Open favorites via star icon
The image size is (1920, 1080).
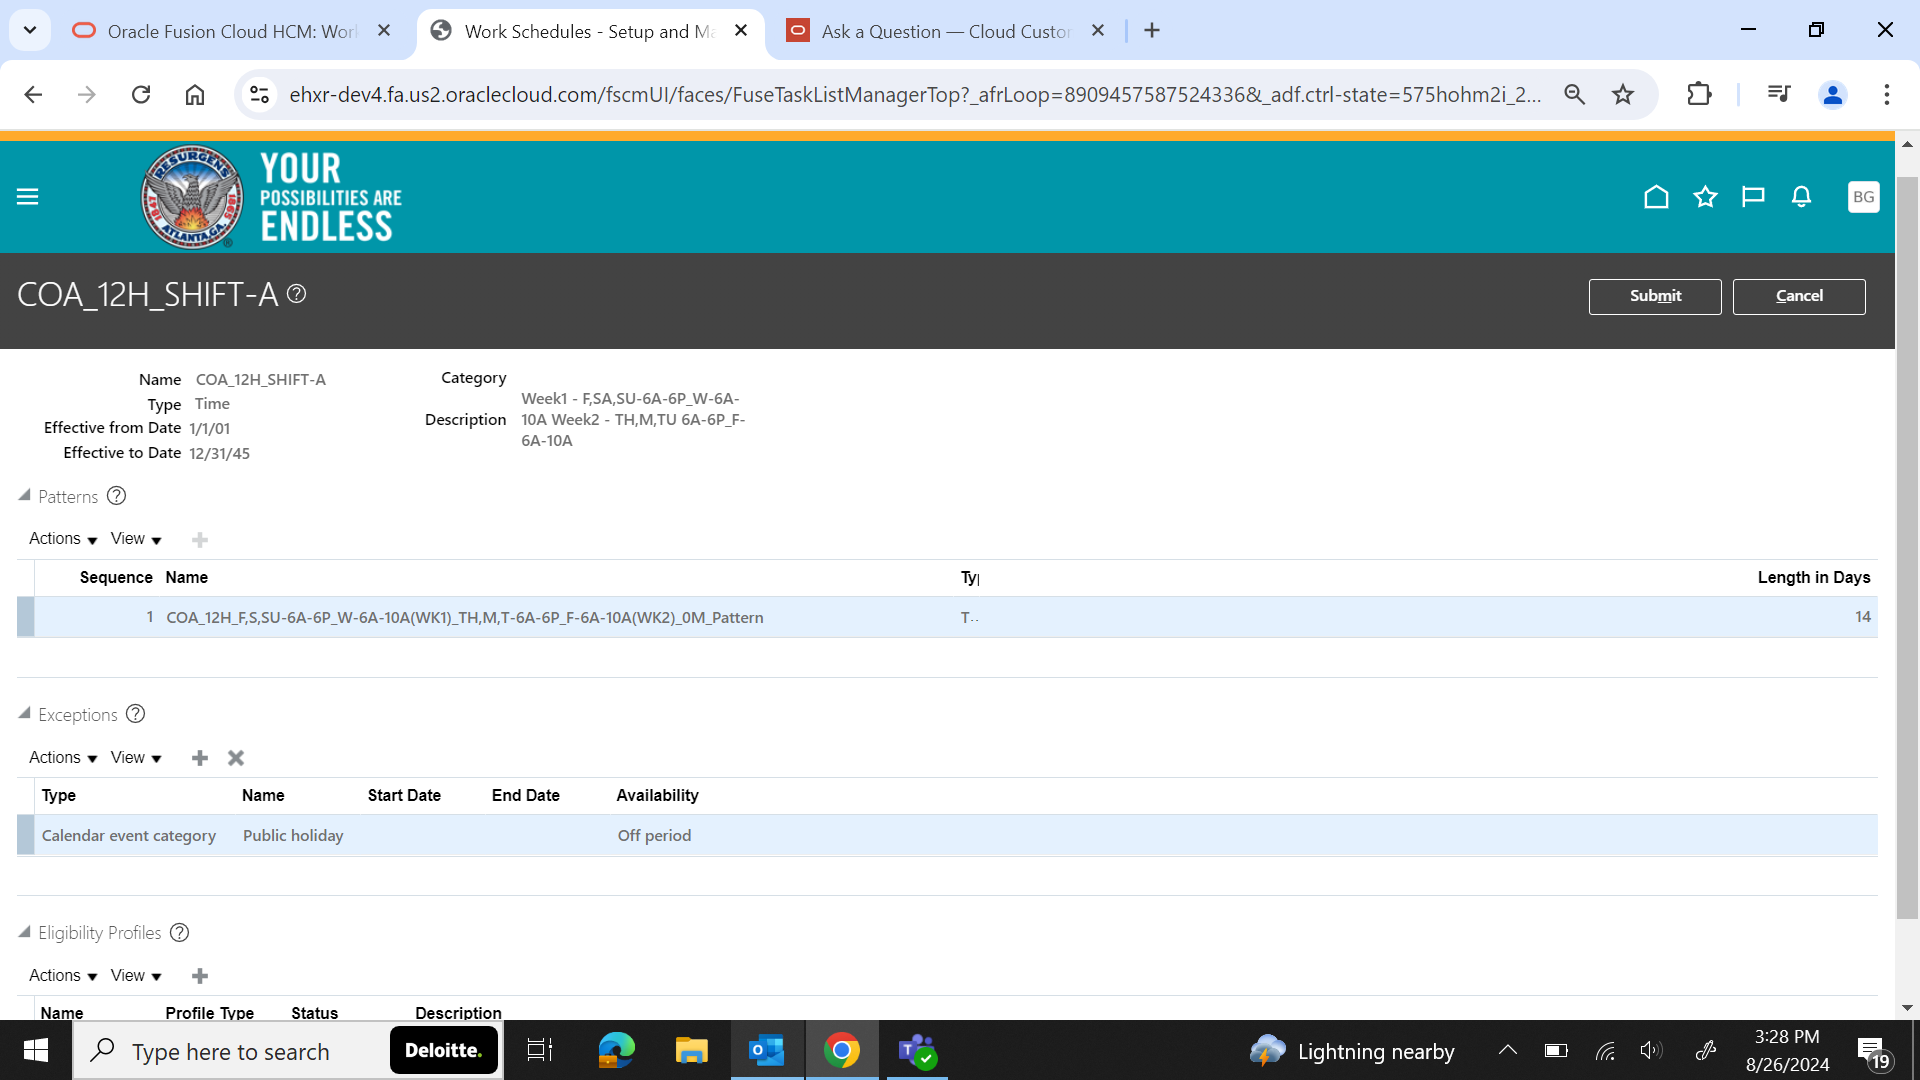coord(1705,196)
